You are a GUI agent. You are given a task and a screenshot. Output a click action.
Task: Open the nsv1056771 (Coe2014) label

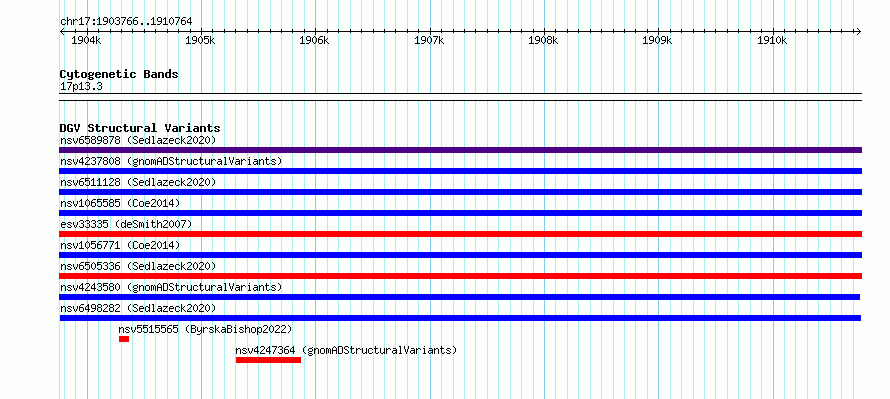point(120,245)
